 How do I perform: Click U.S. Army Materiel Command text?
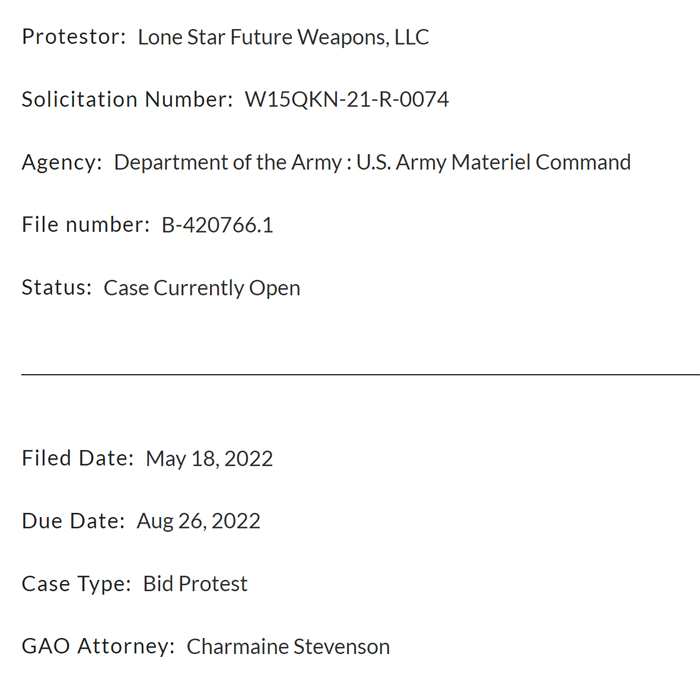(494, 163)
